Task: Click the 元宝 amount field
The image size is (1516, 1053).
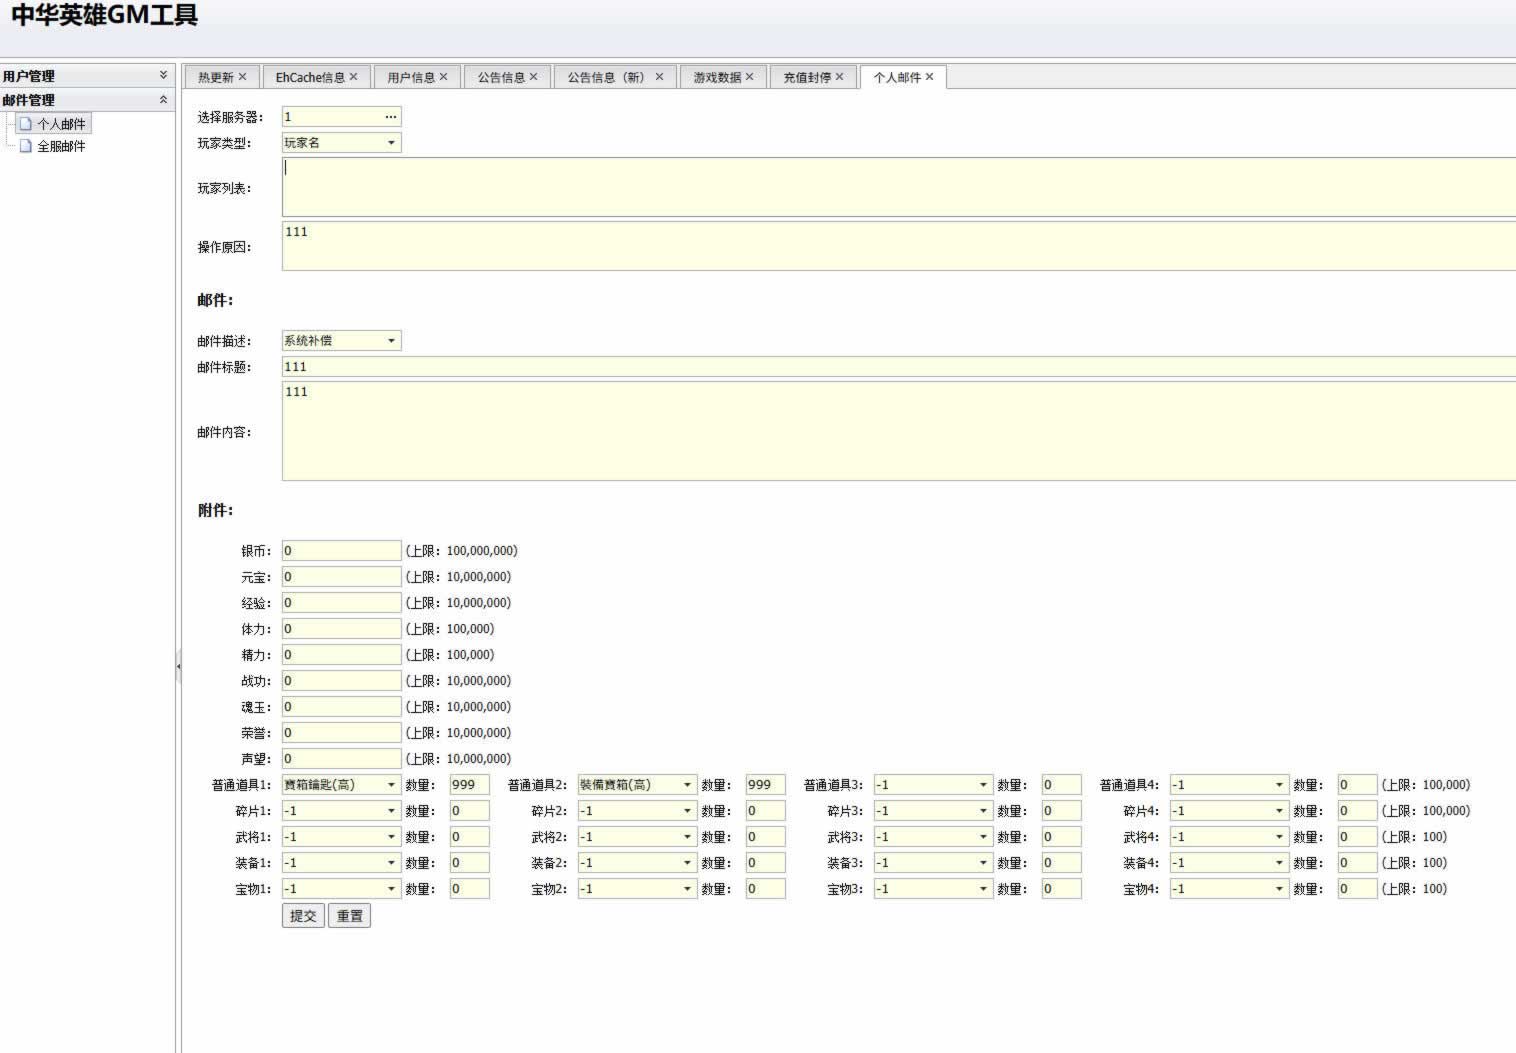Action: [x=341, y=577]
